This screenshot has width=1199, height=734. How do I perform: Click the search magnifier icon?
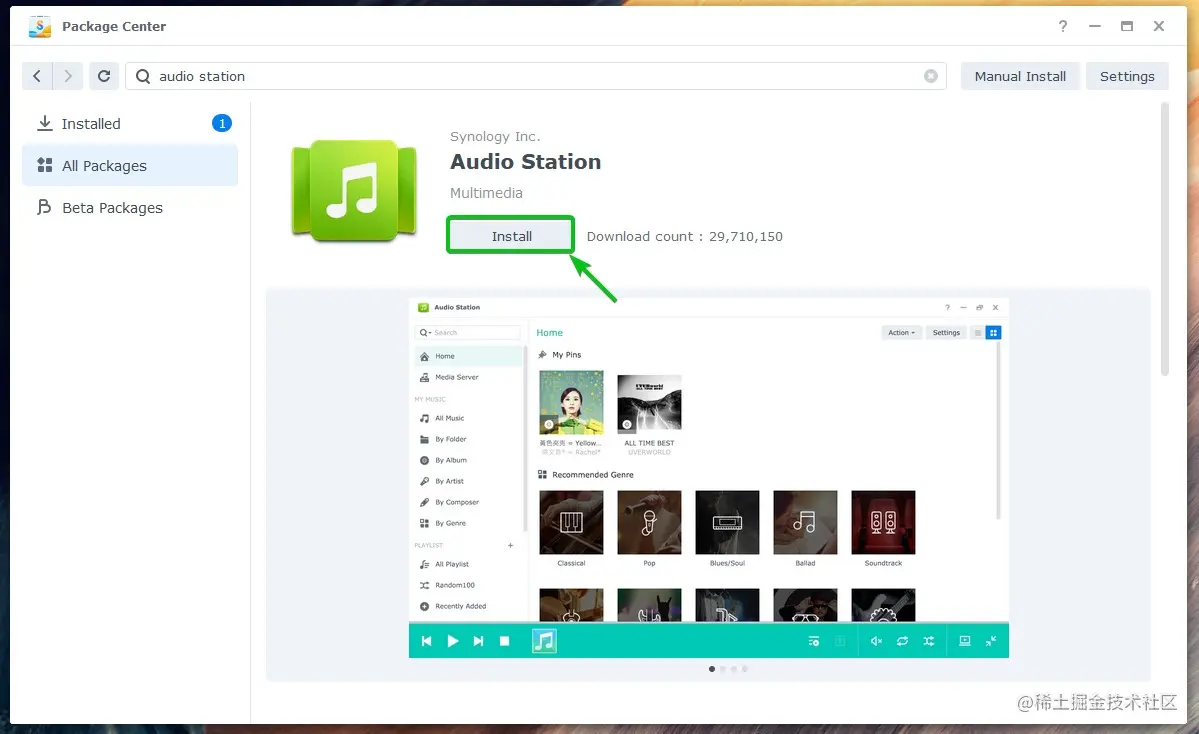[x=143, y=76]
